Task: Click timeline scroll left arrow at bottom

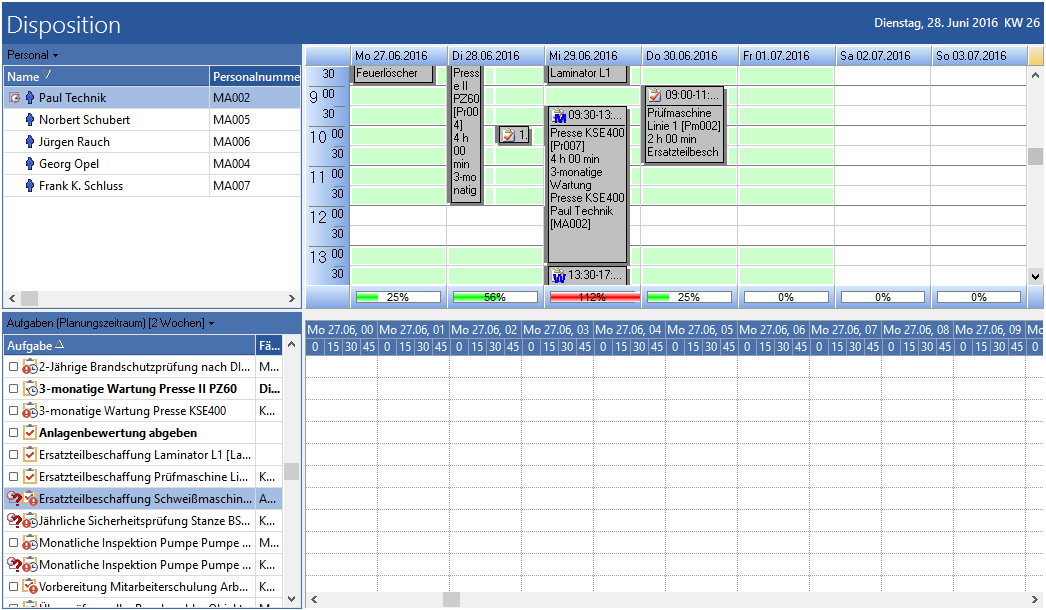Action: click(314, 599)
